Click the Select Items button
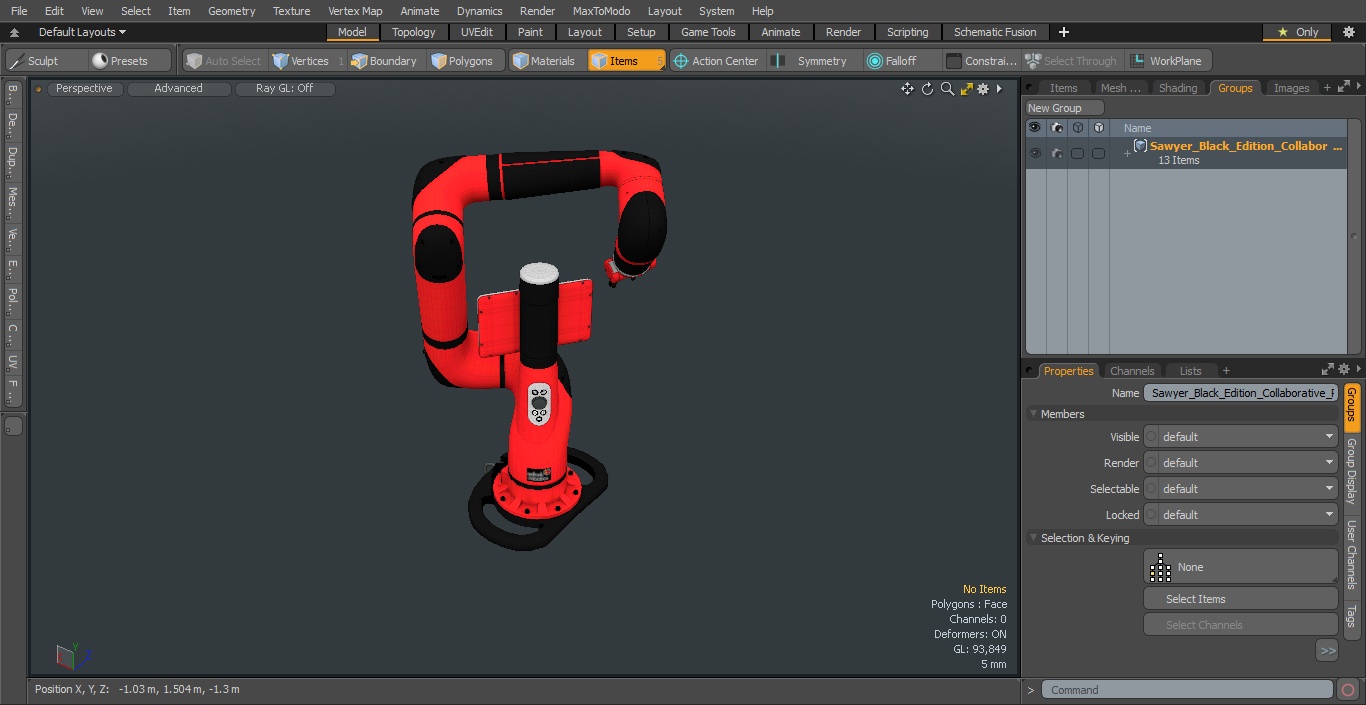 click(x=1240, y=599)
